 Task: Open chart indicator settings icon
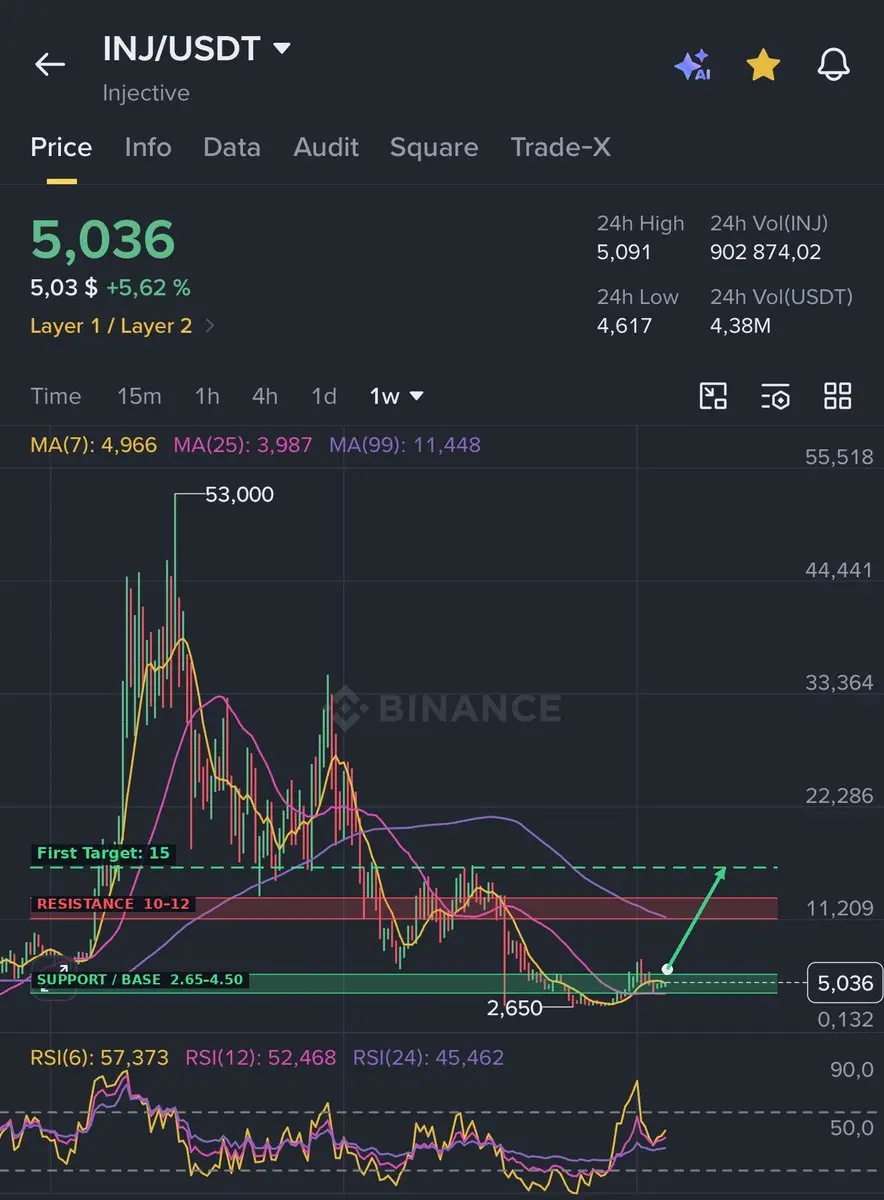click(x=775, y=397)
